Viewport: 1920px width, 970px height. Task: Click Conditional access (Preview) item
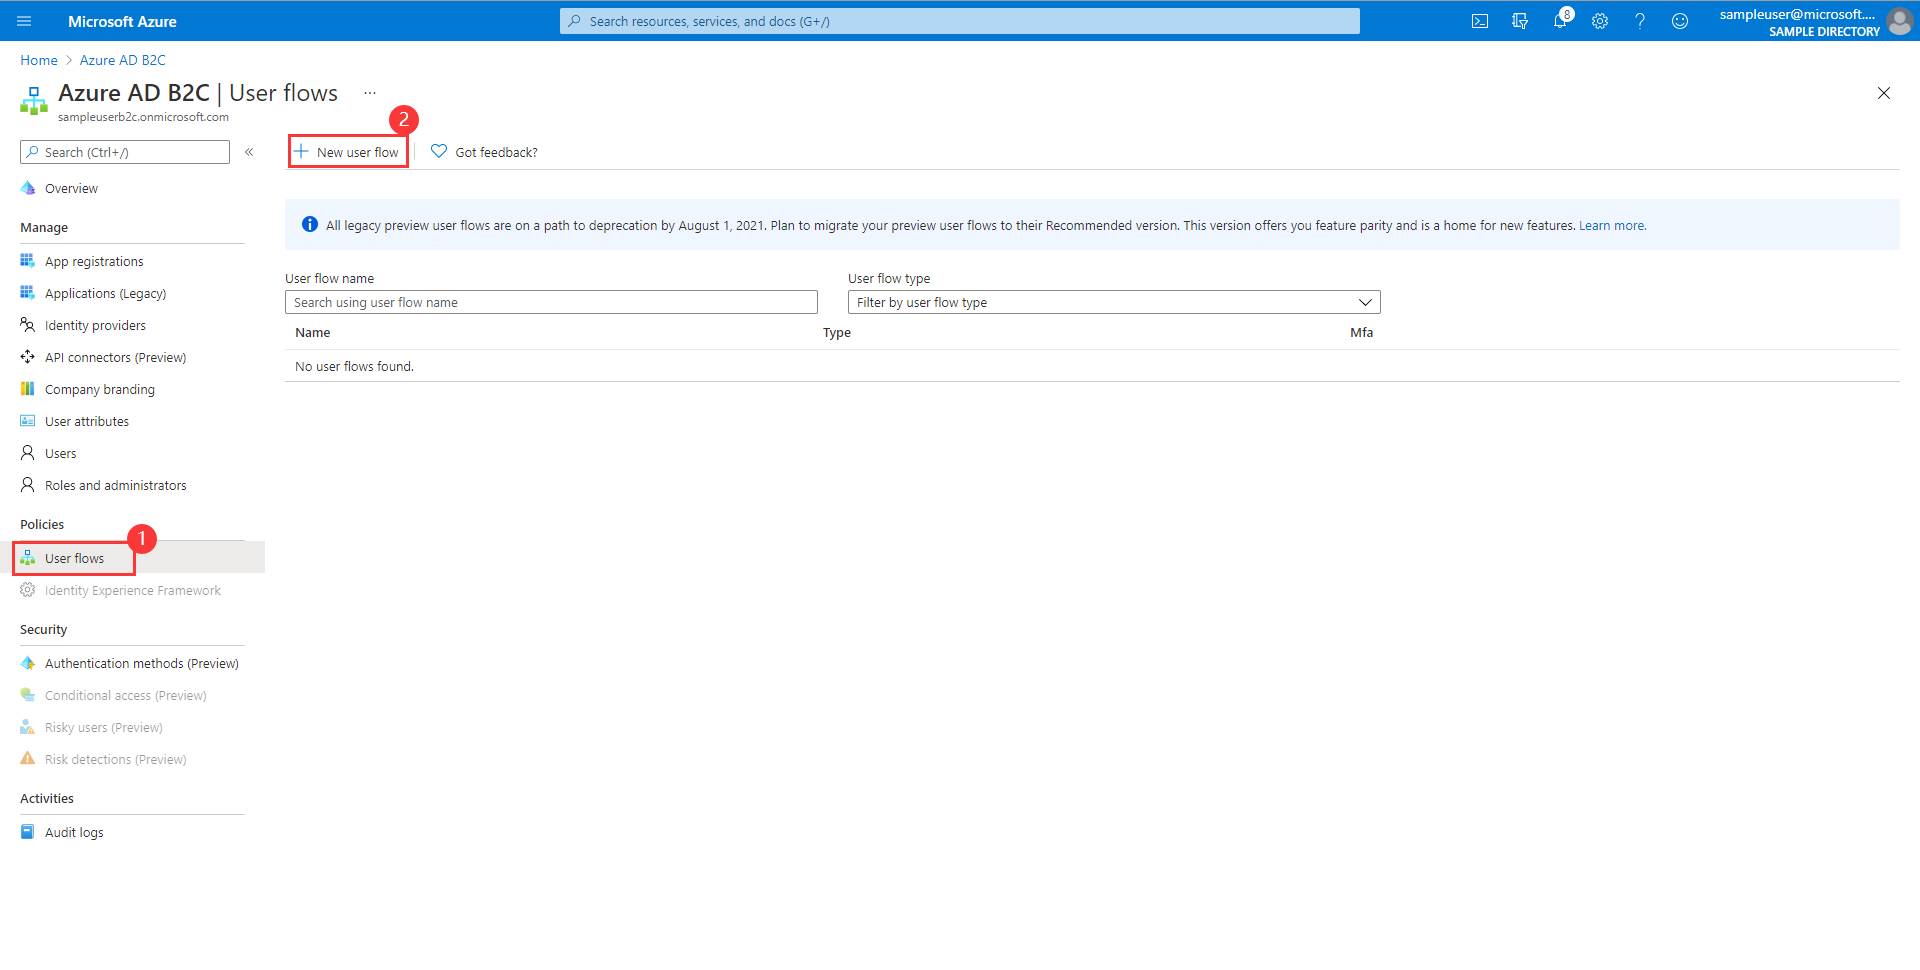click(126, 695)
